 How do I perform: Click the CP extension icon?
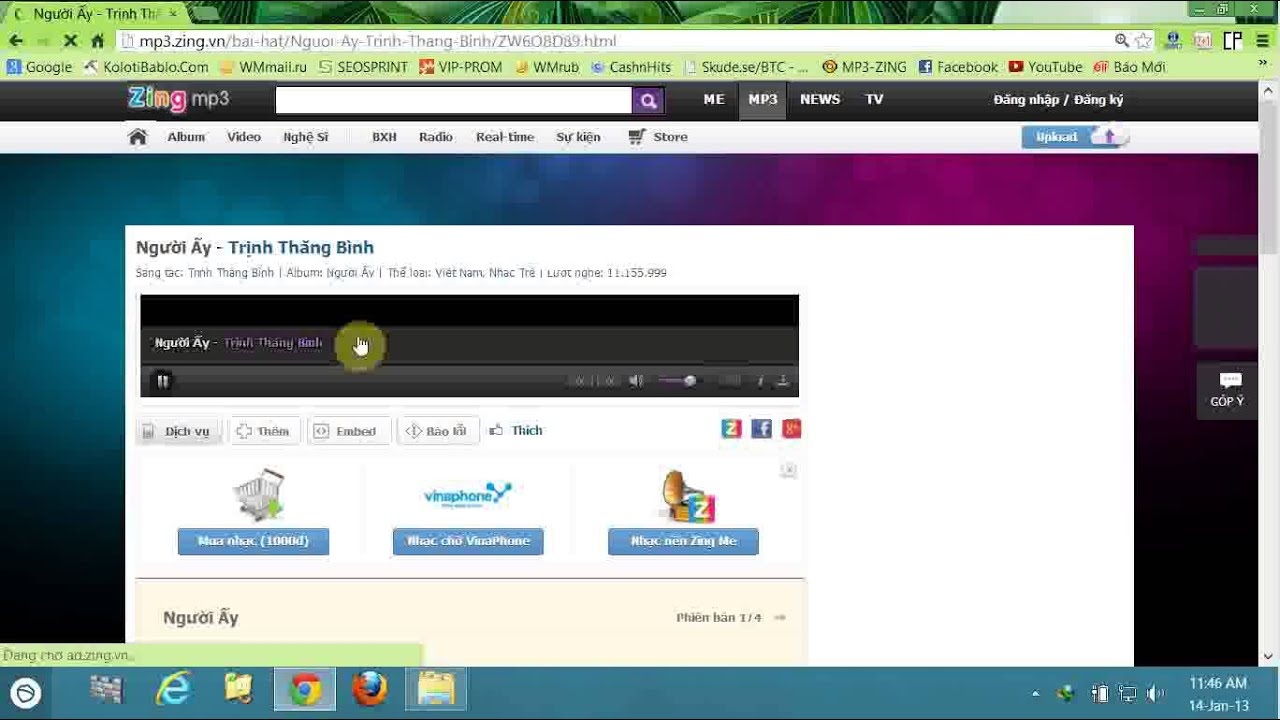(1232, 41)
